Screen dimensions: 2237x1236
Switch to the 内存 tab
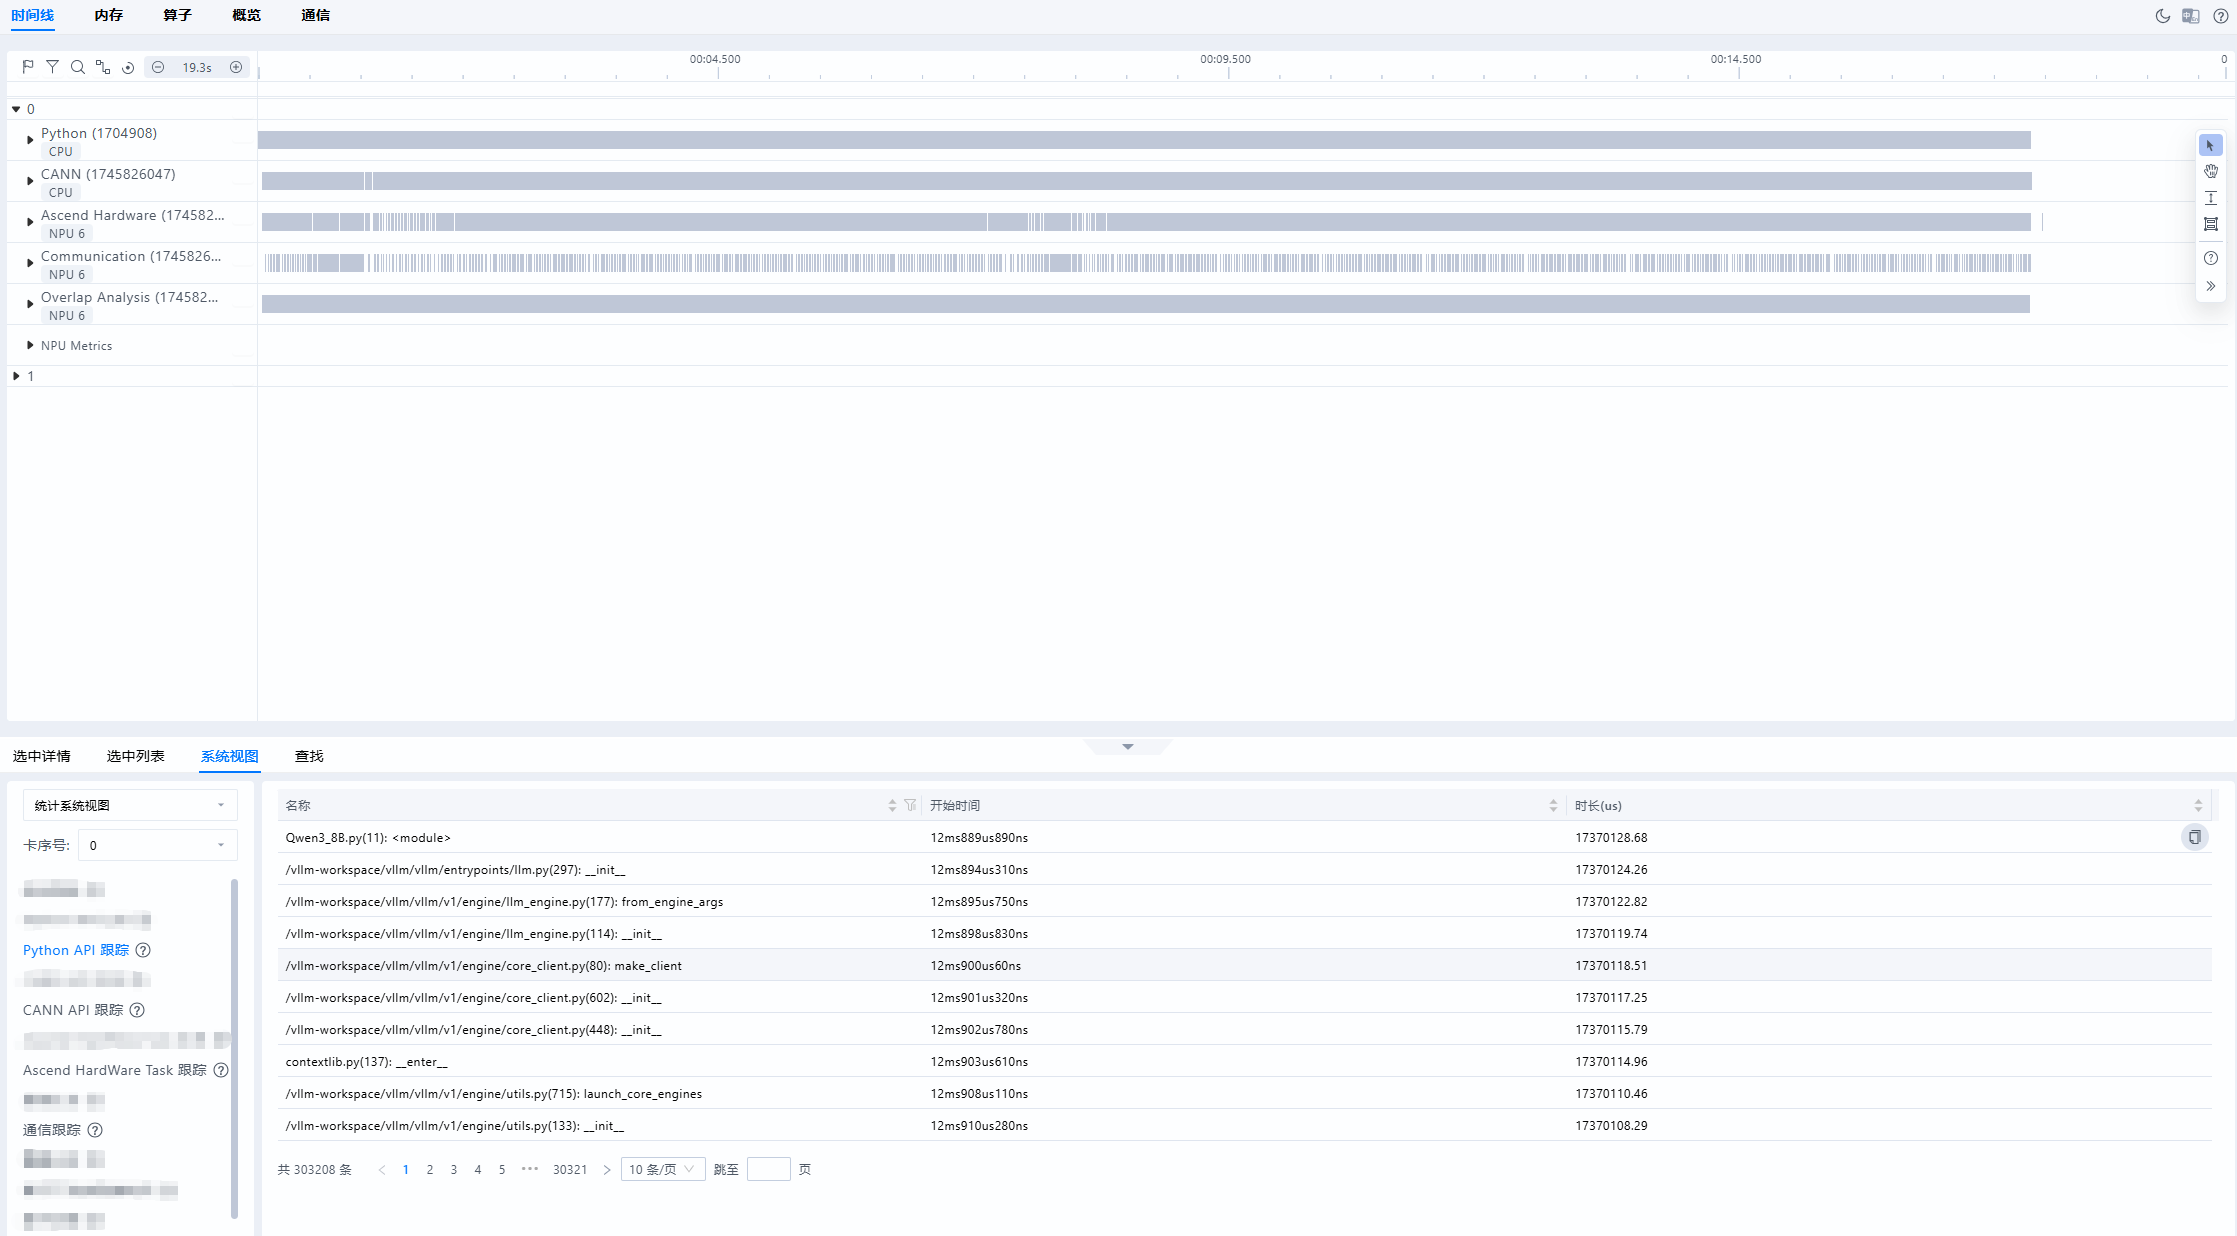coord(109,16)
